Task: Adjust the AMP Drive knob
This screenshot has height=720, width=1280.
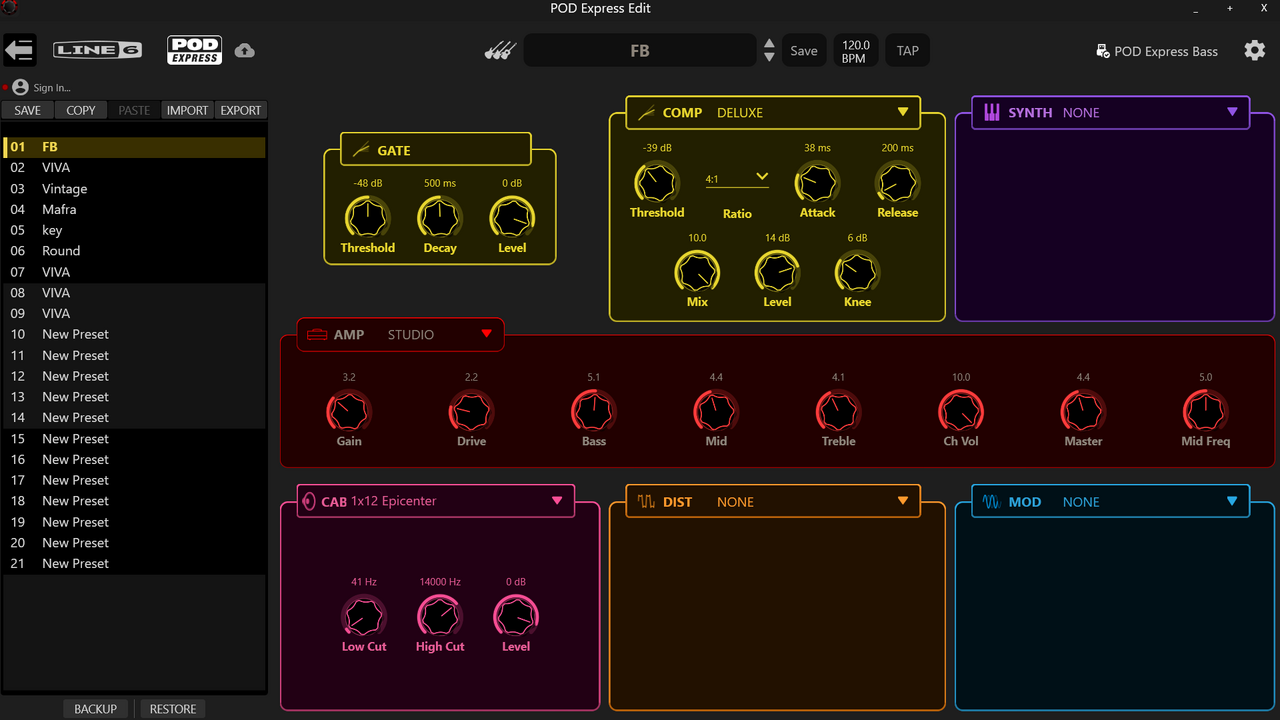Action: pyautogui.click(x=471, y=411)
